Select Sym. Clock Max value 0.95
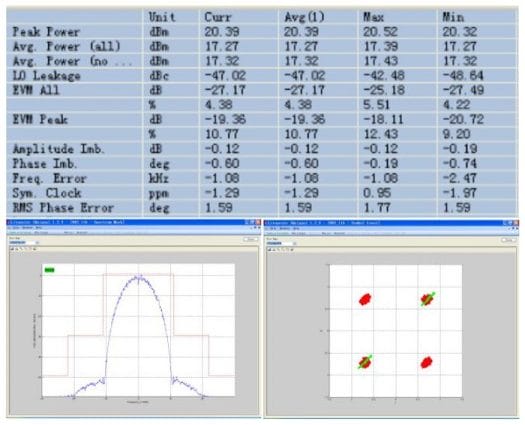 pyautogui.click(x=377, y=193)
